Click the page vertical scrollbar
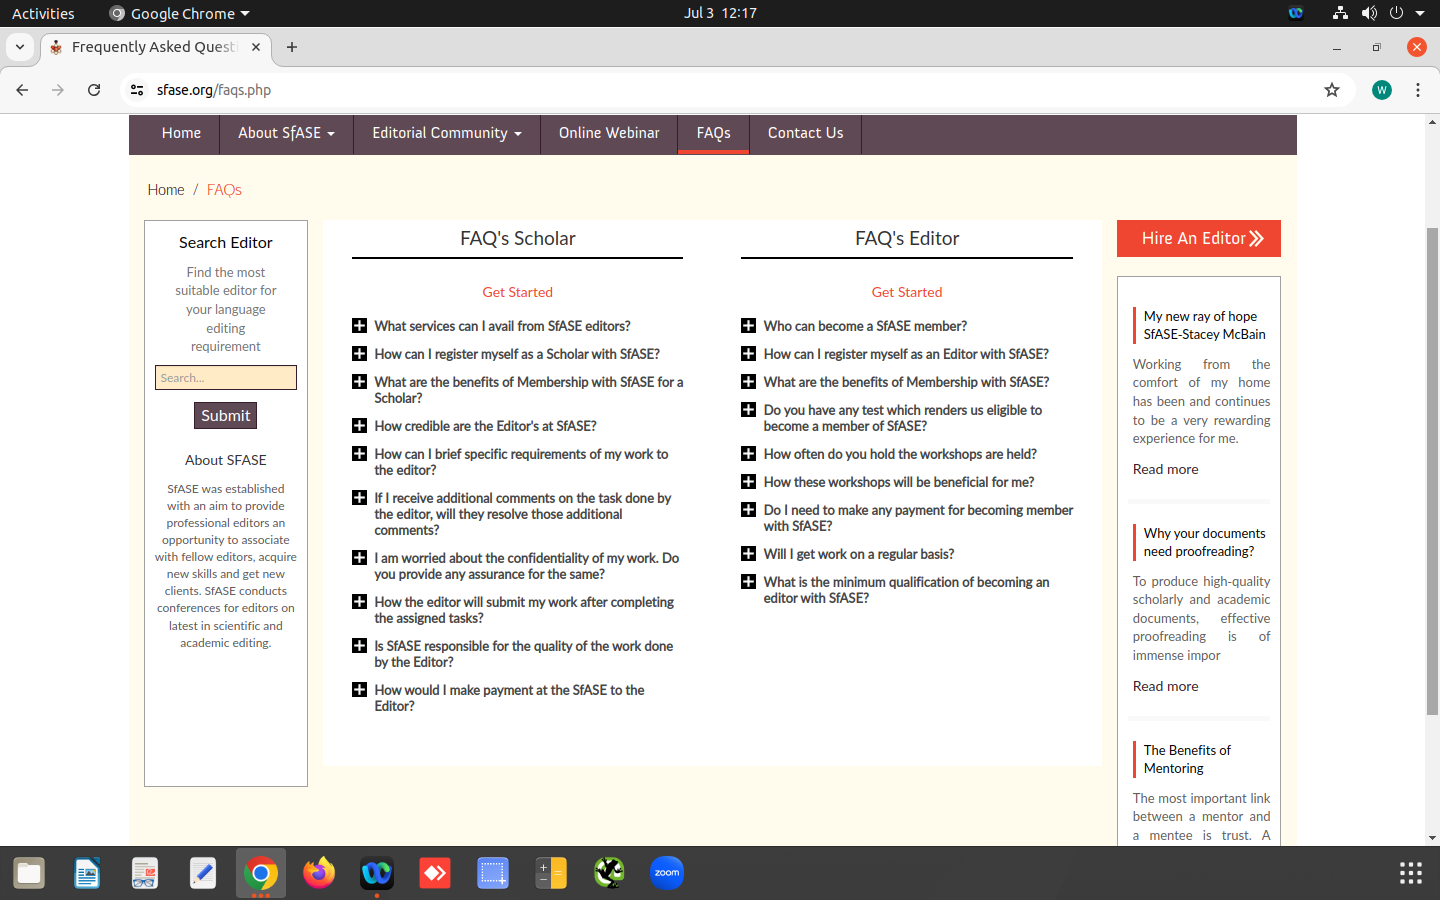1440x900 pixels. (1432, 470)
